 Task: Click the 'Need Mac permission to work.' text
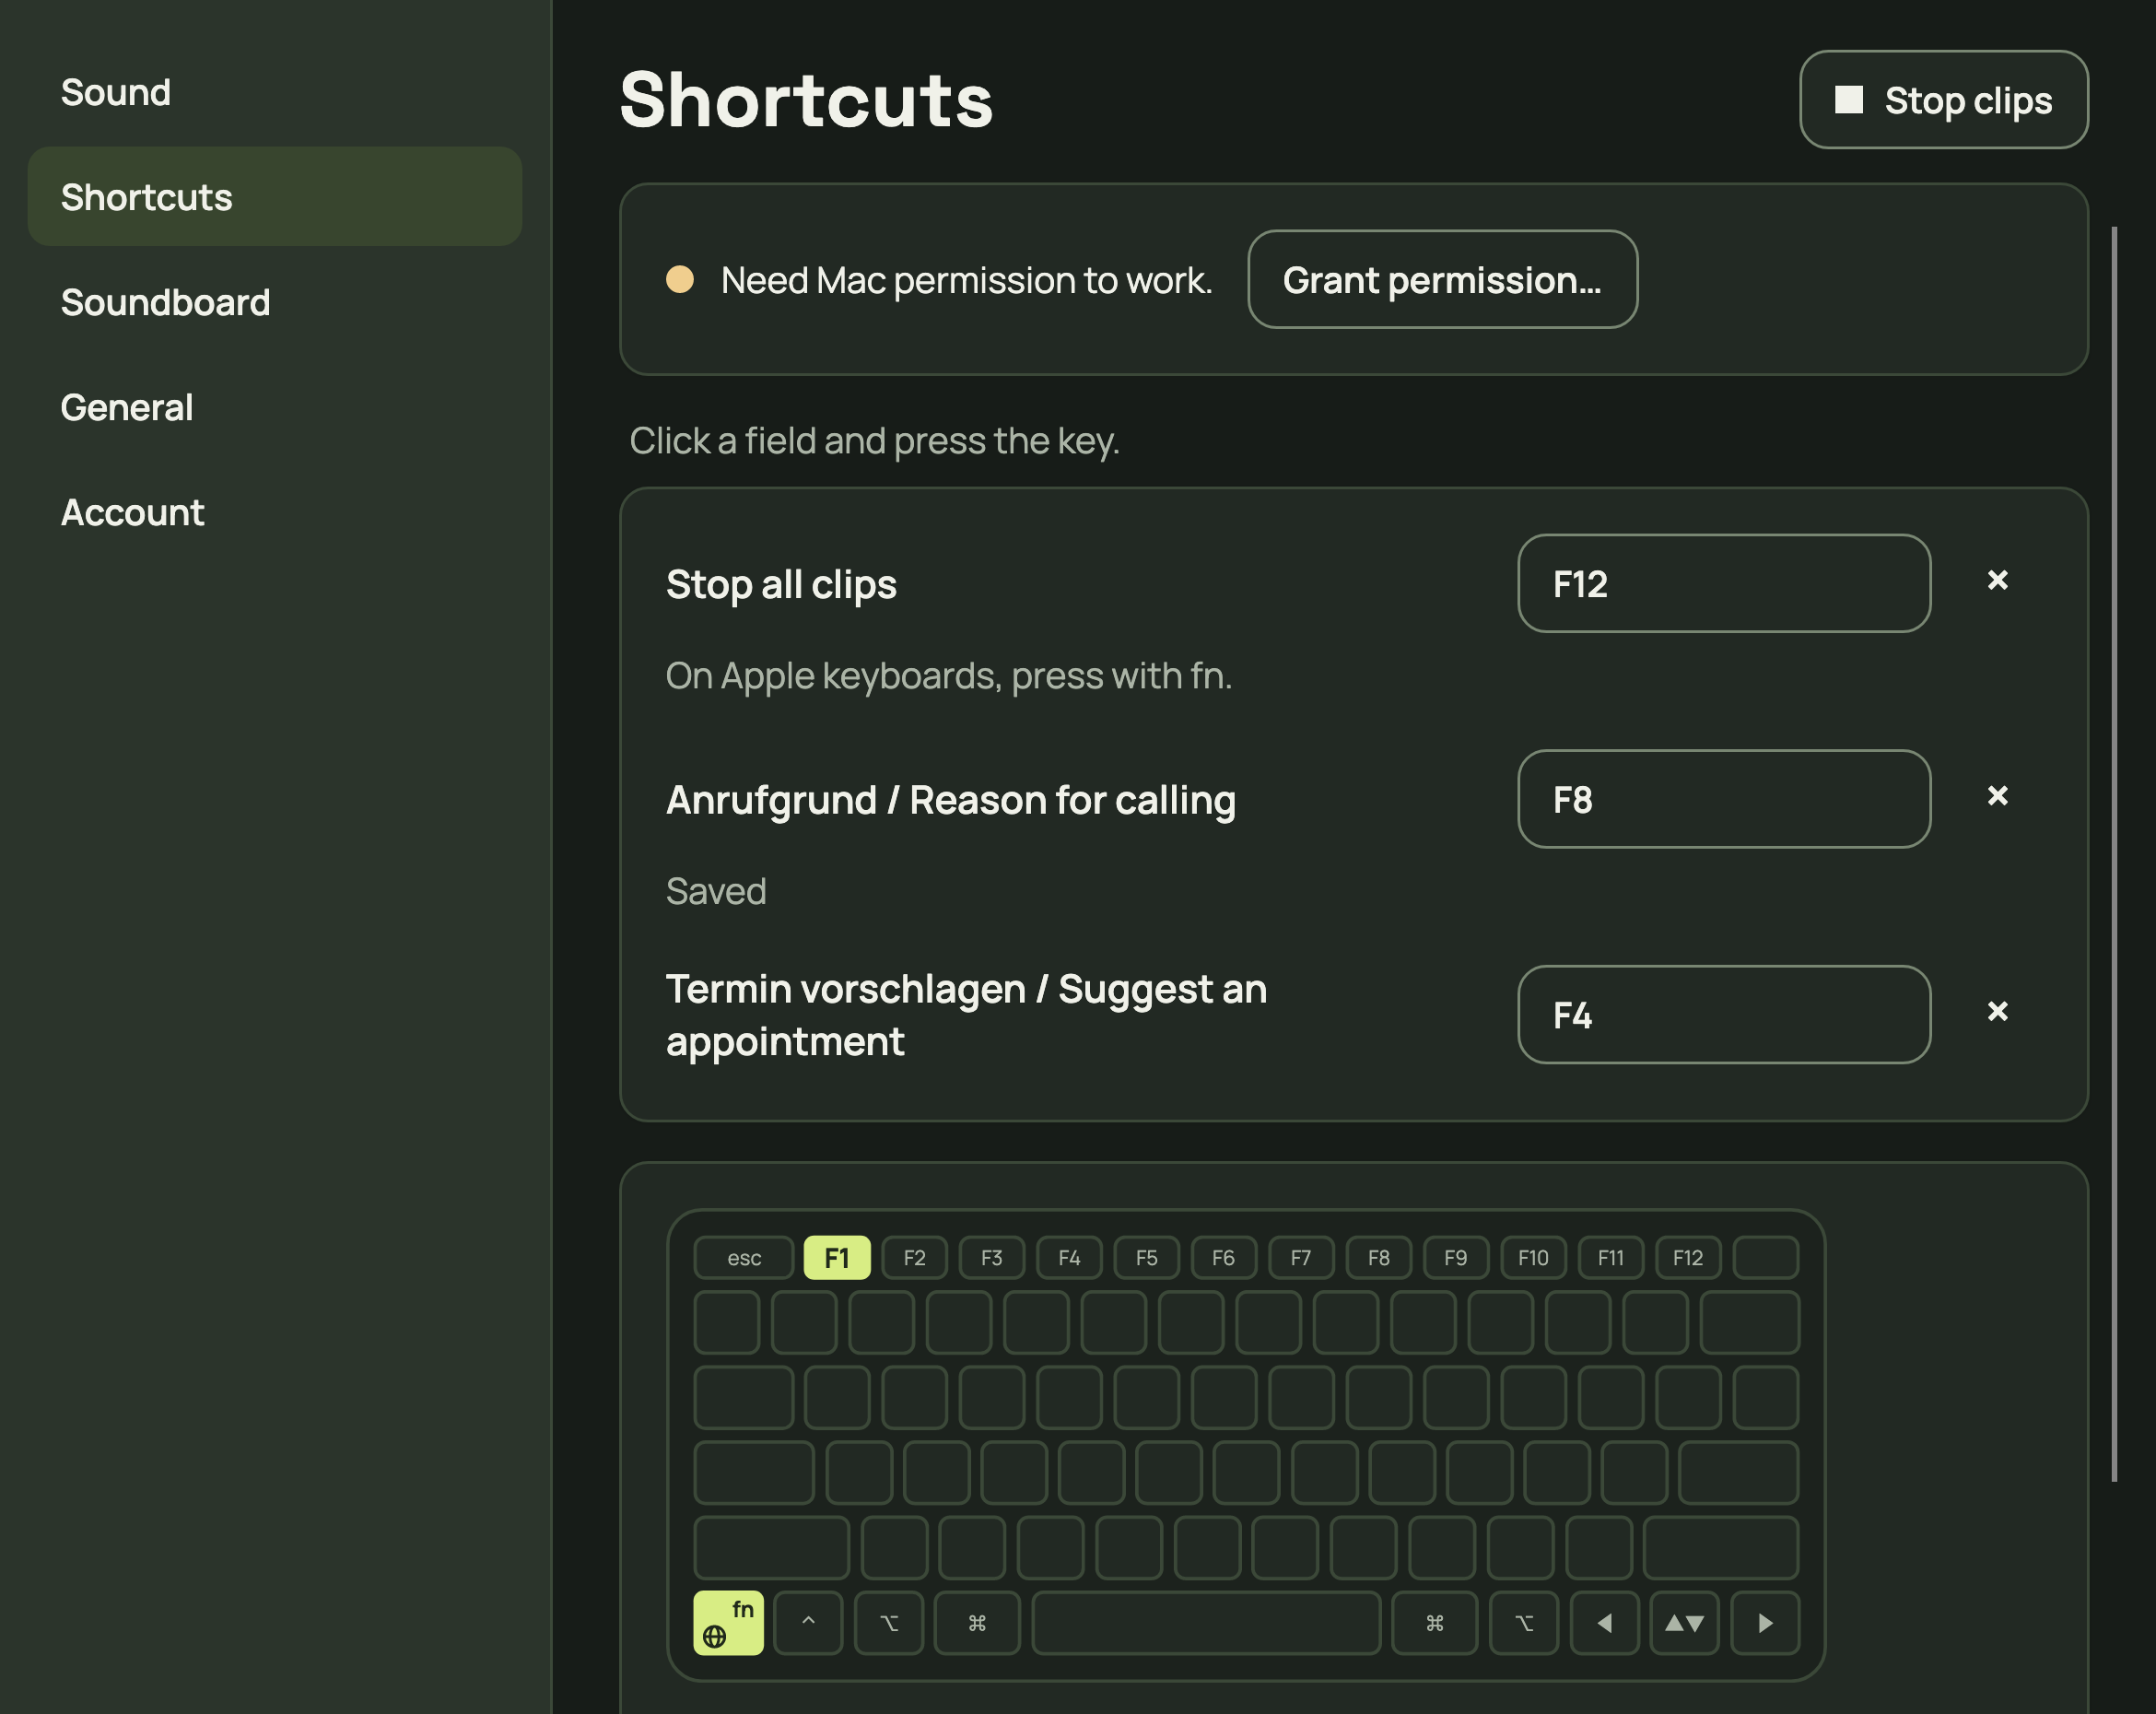966,280
